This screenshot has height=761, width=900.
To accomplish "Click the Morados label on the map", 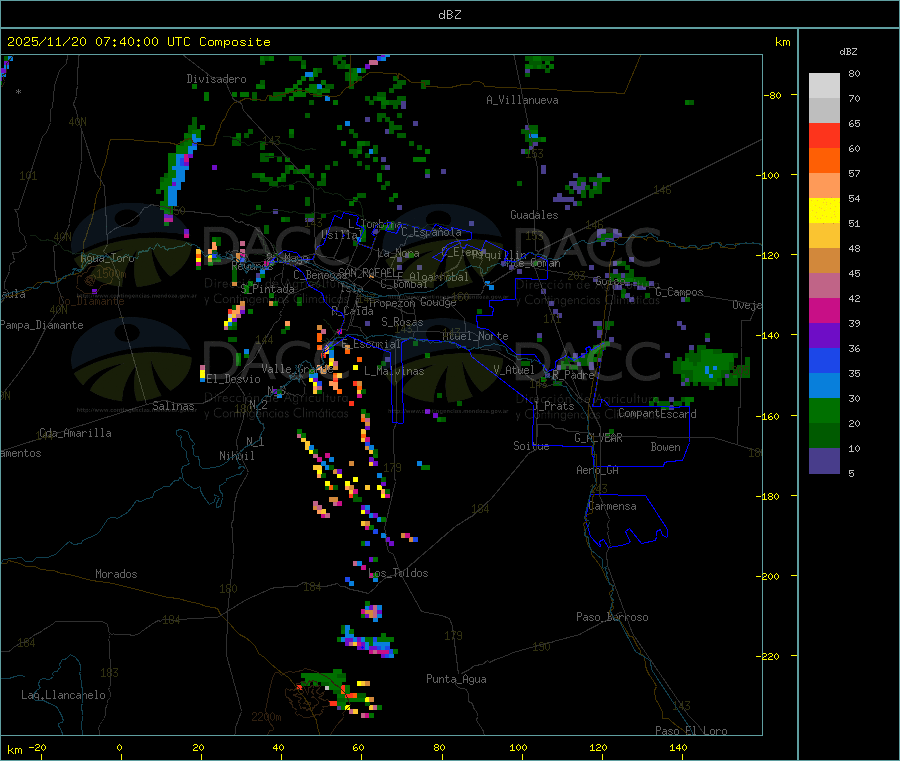I will (x=116, y=574).
